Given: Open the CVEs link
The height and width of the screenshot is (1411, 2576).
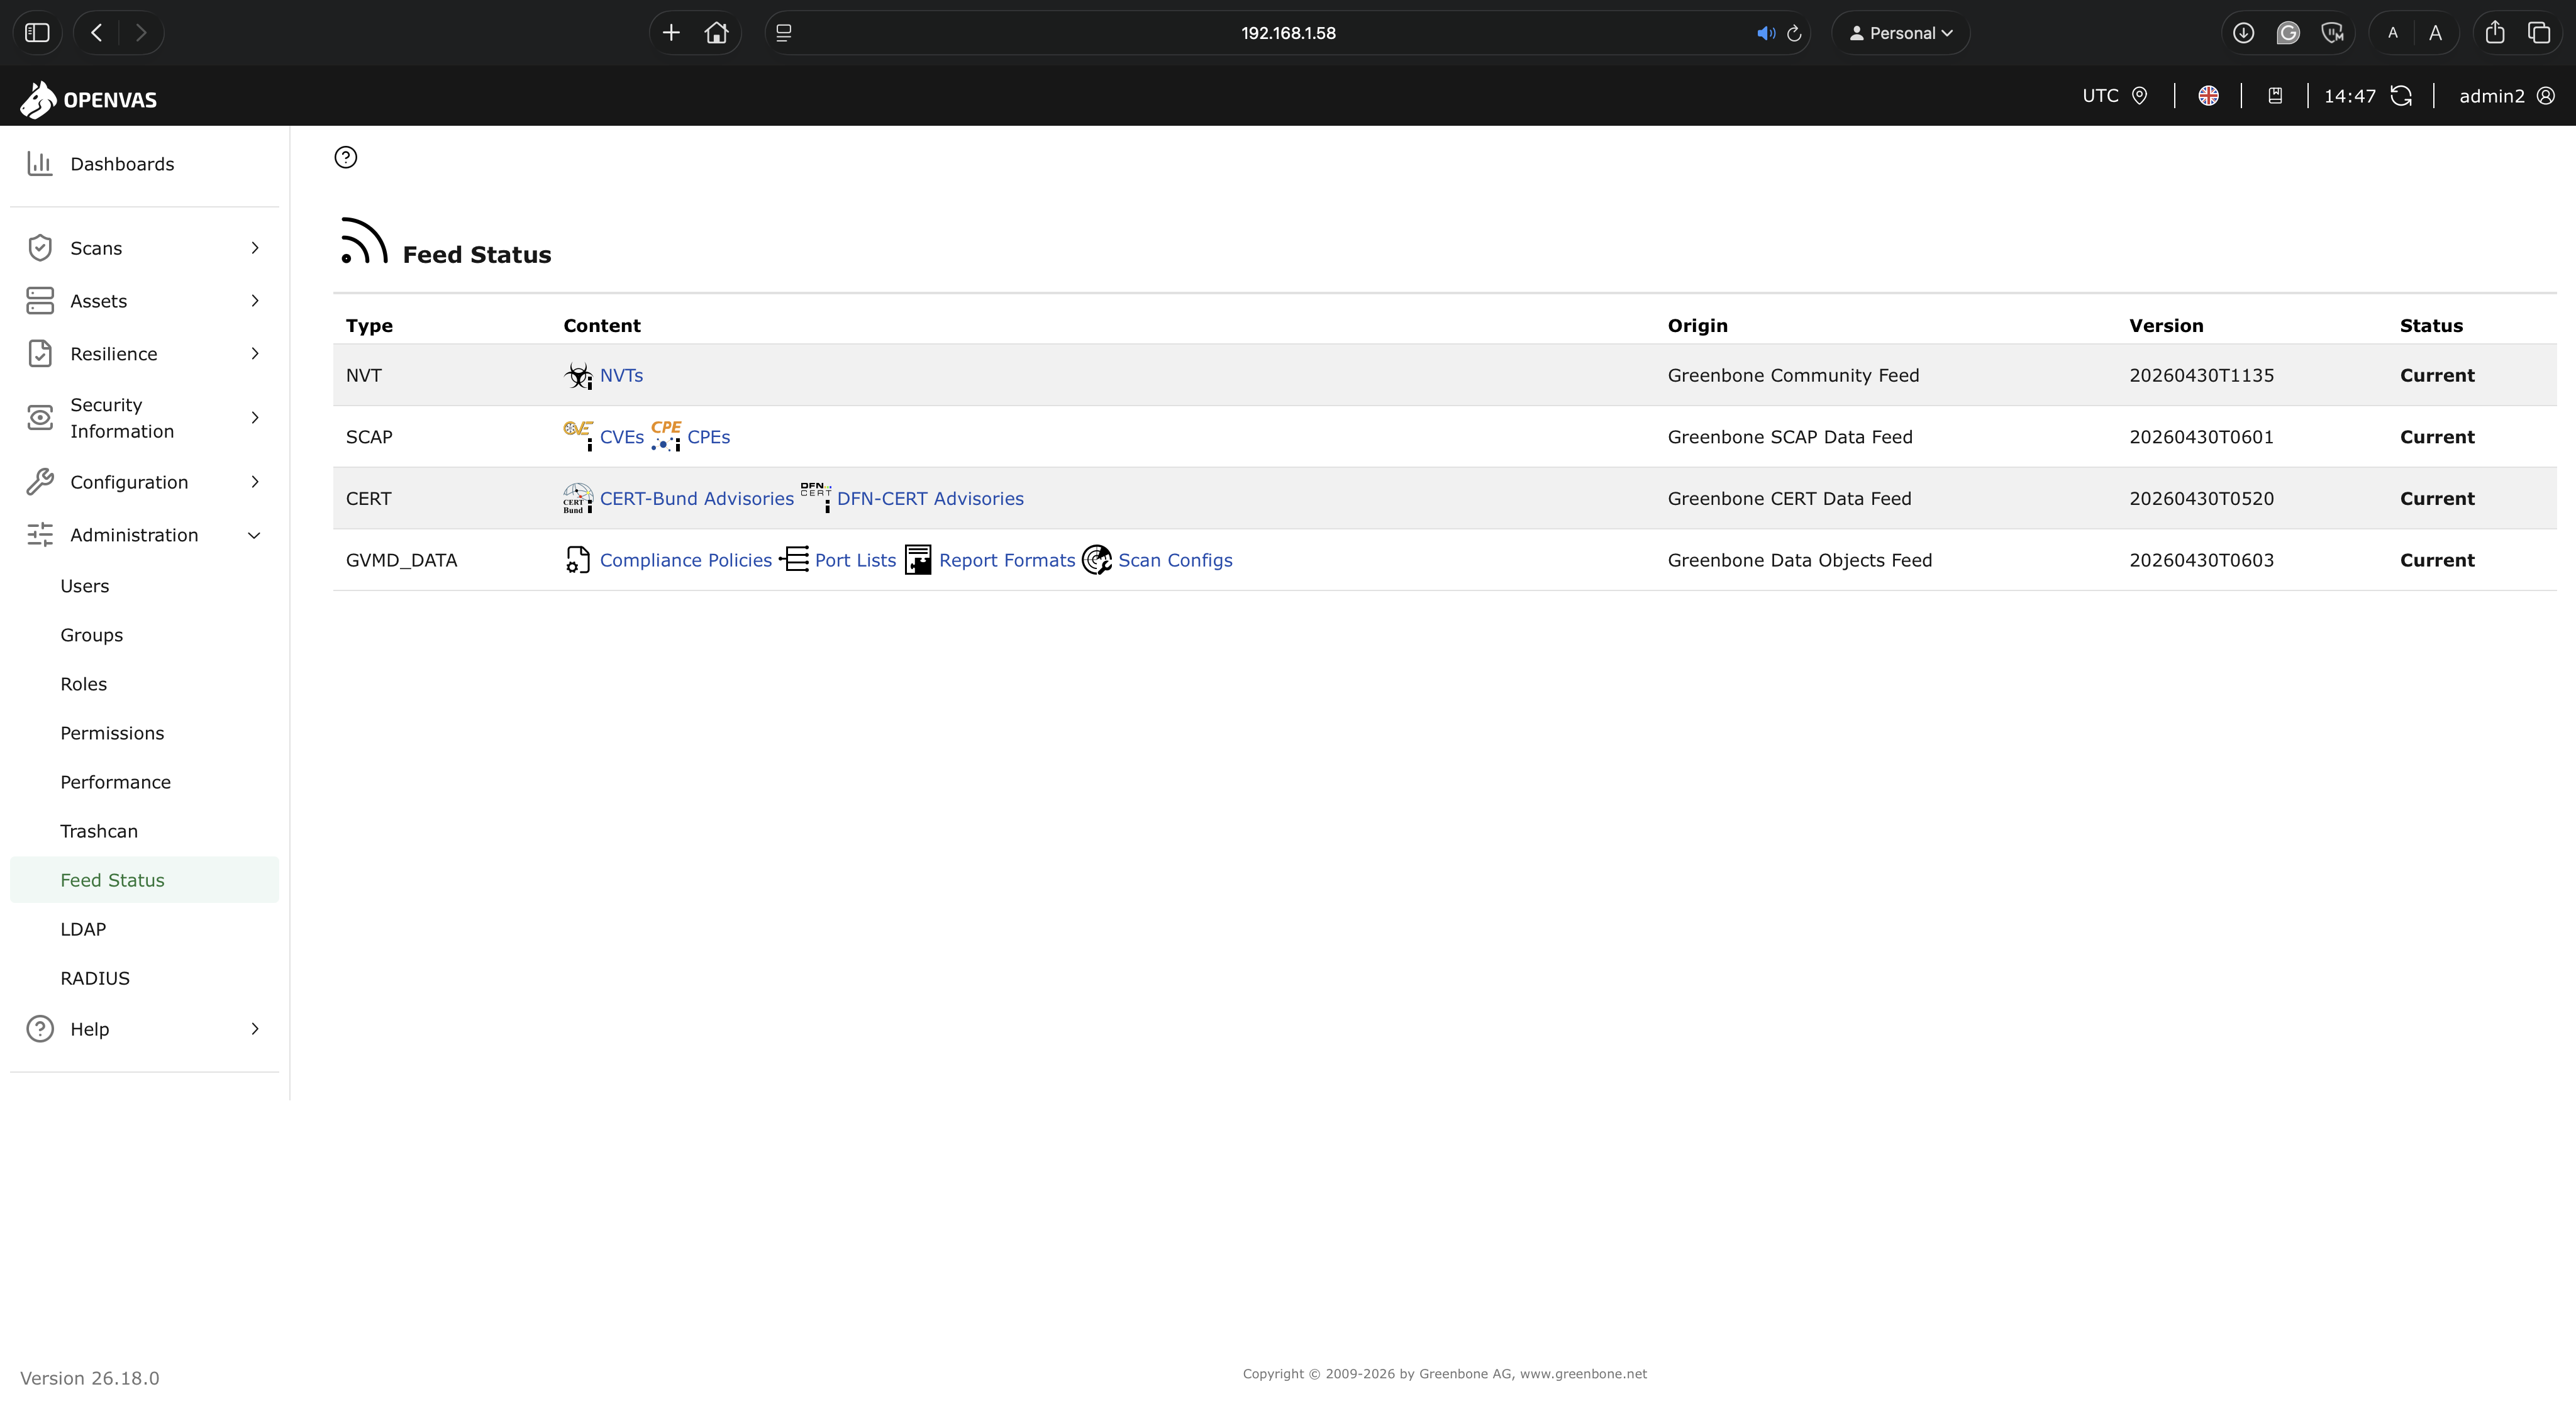Looking at the screenshot, I should pyautogui.click(x=622, y=437).
